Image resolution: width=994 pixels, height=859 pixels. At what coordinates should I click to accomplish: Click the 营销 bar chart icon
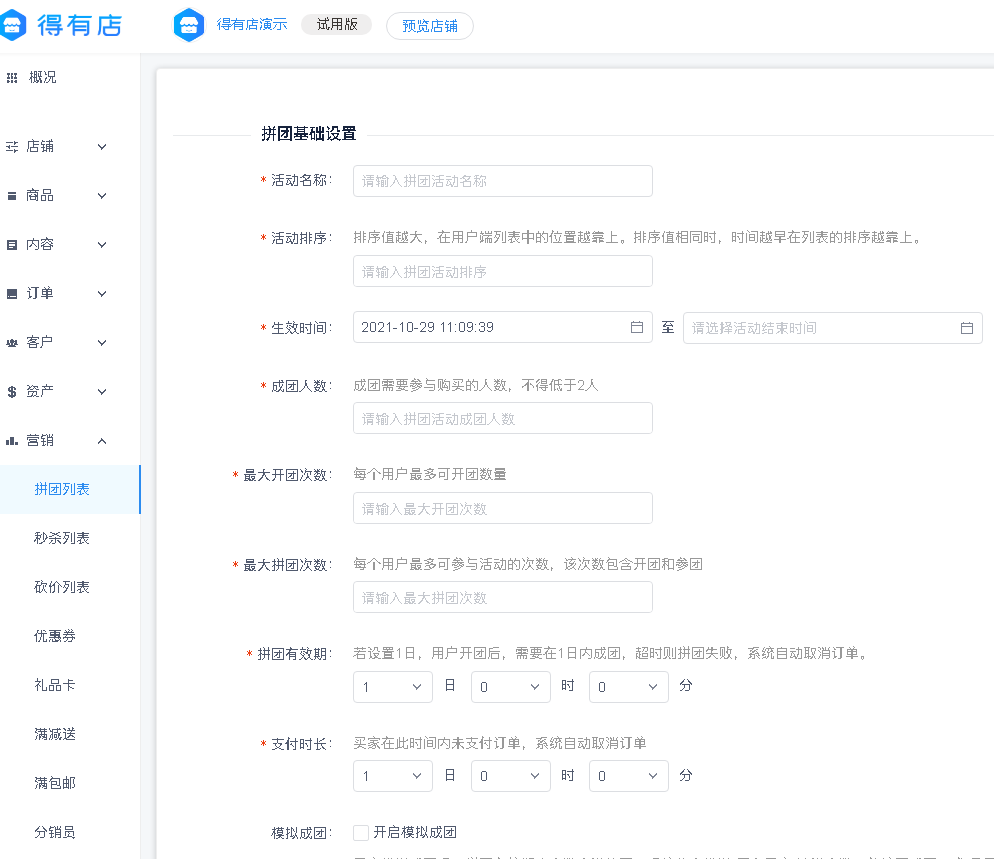pos(12,441)
